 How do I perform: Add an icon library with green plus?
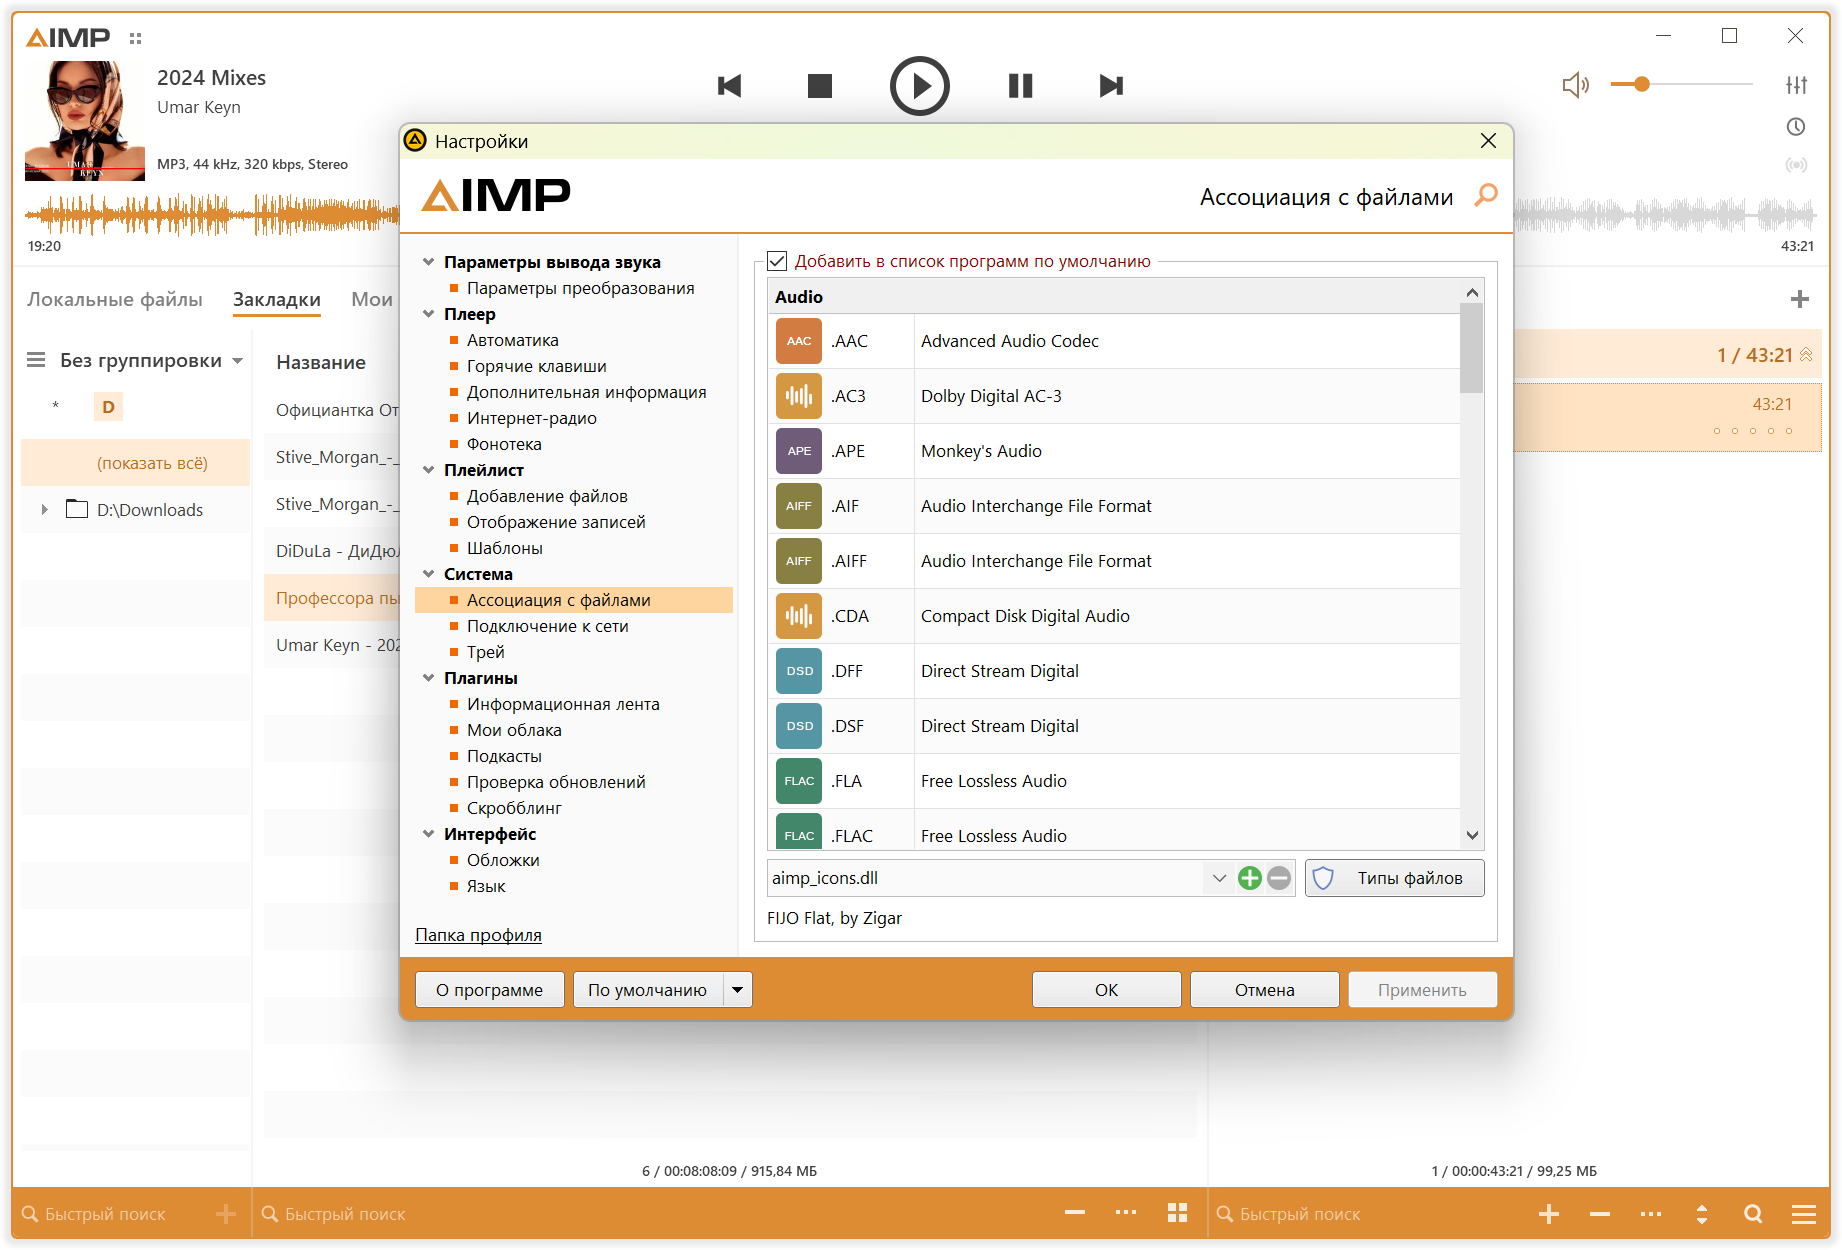pos(1249,878)
